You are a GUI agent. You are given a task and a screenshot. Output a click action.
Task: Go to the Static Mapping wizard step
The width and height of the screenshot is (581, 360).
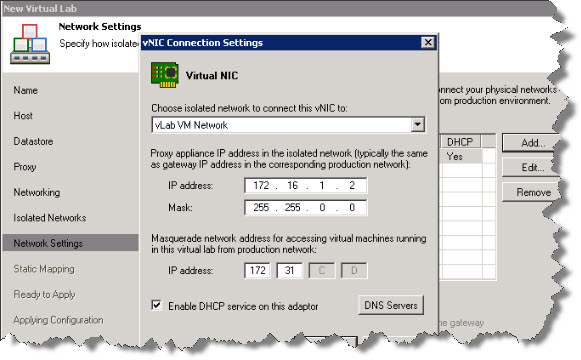coord(44,269)
